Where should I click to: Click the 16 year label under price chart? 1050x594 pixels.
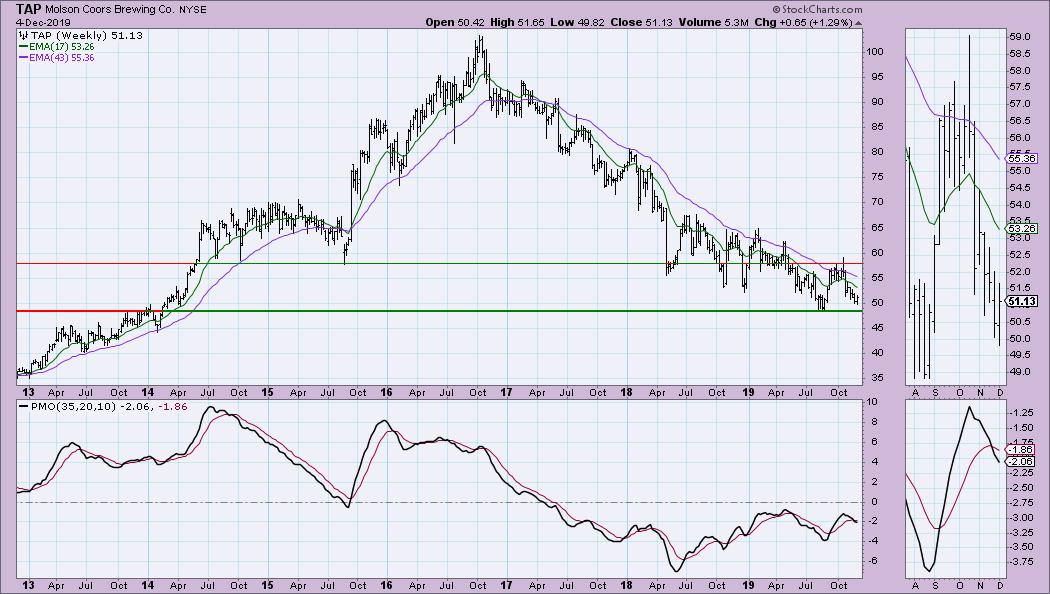(386, 392)
